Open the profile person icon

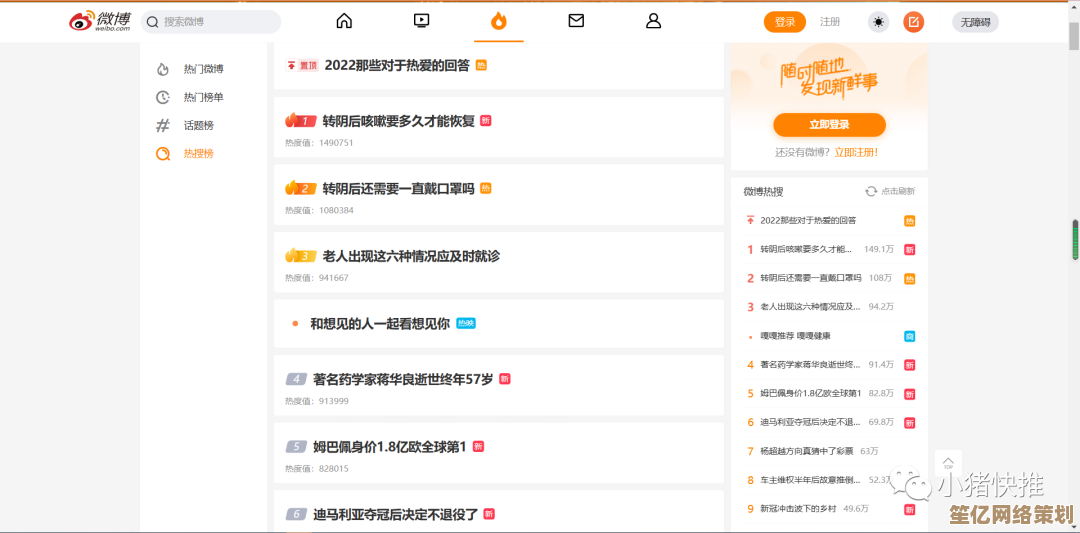point(653,21)
